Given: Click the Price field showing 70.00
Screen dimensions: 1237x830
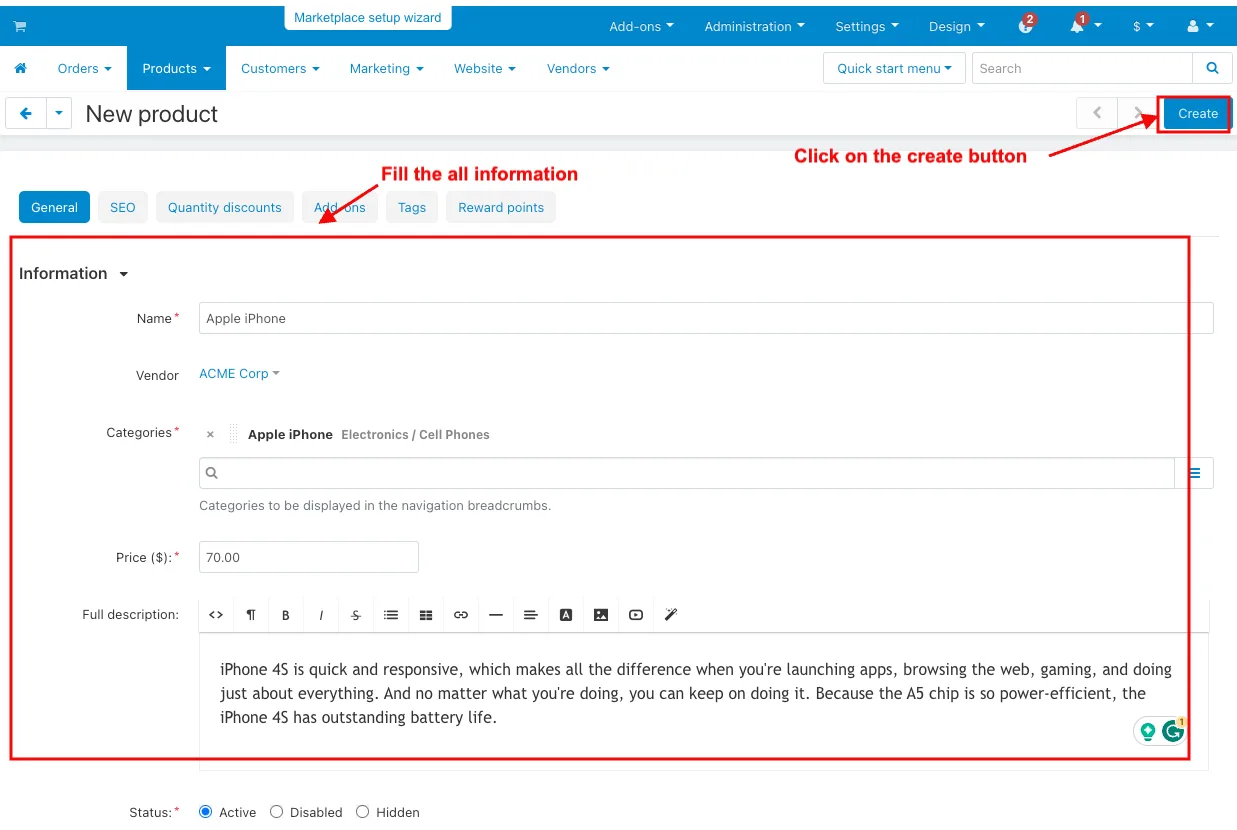Looking at the screenshot, I should click(x=309, y=557).
